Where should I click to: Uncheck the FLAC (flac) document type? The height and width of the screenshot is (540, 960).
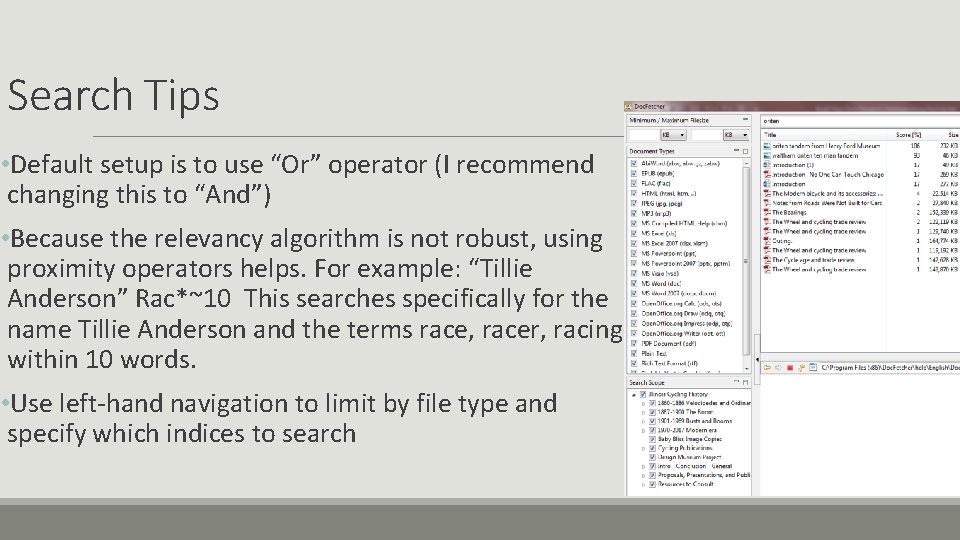634,183
